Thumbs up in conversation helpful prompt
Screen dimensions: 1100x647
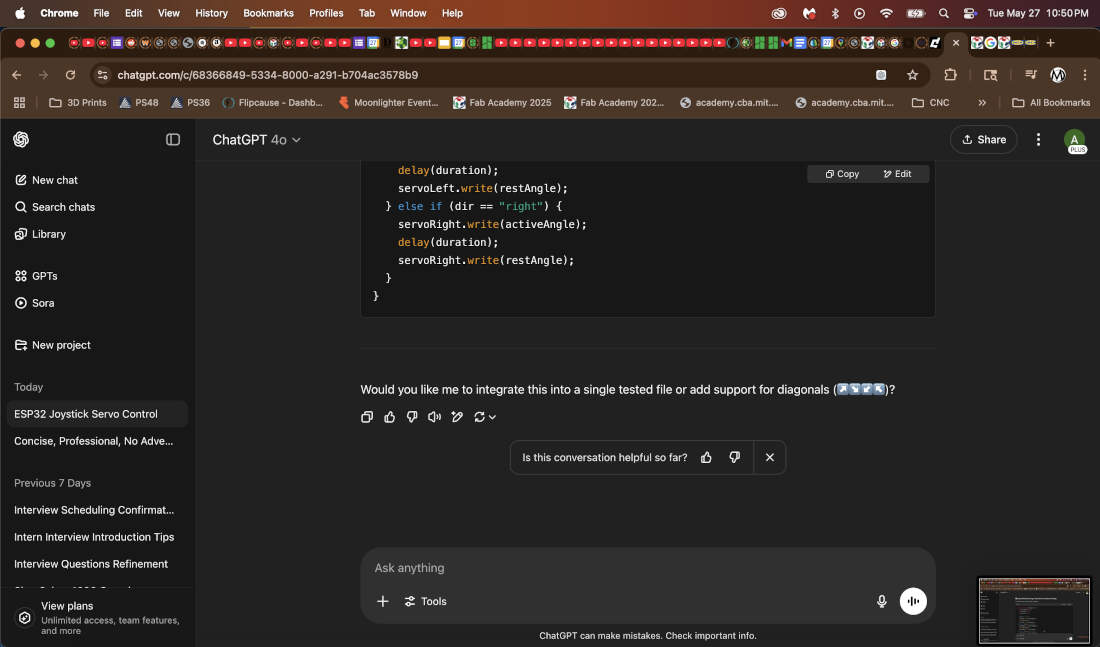point(706,458)
